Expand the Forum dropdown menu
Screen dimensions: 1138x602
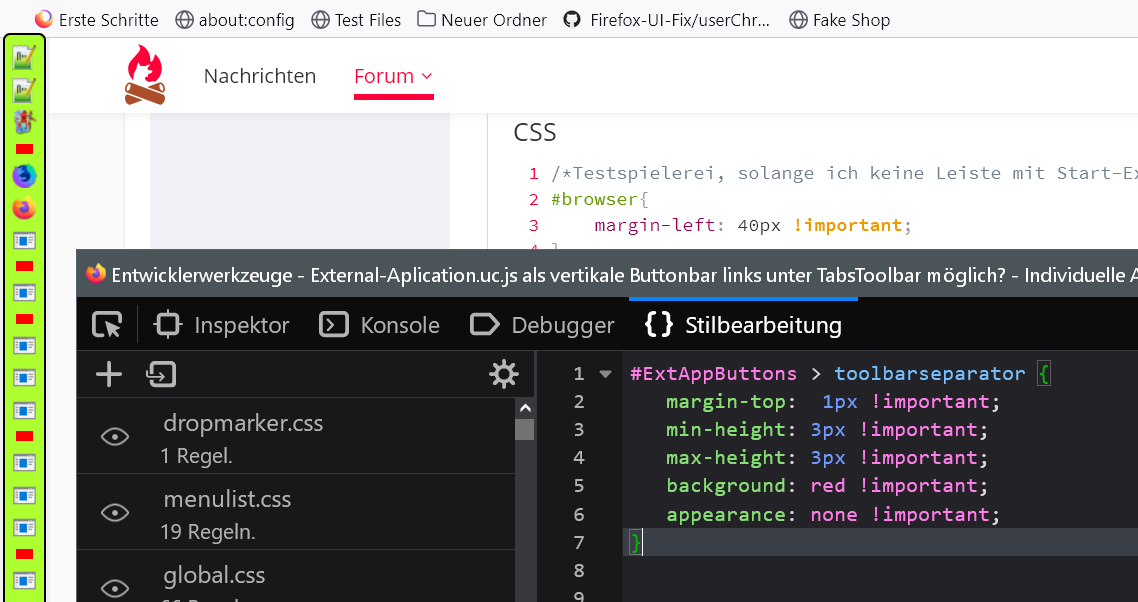click(x=393, y=76)
